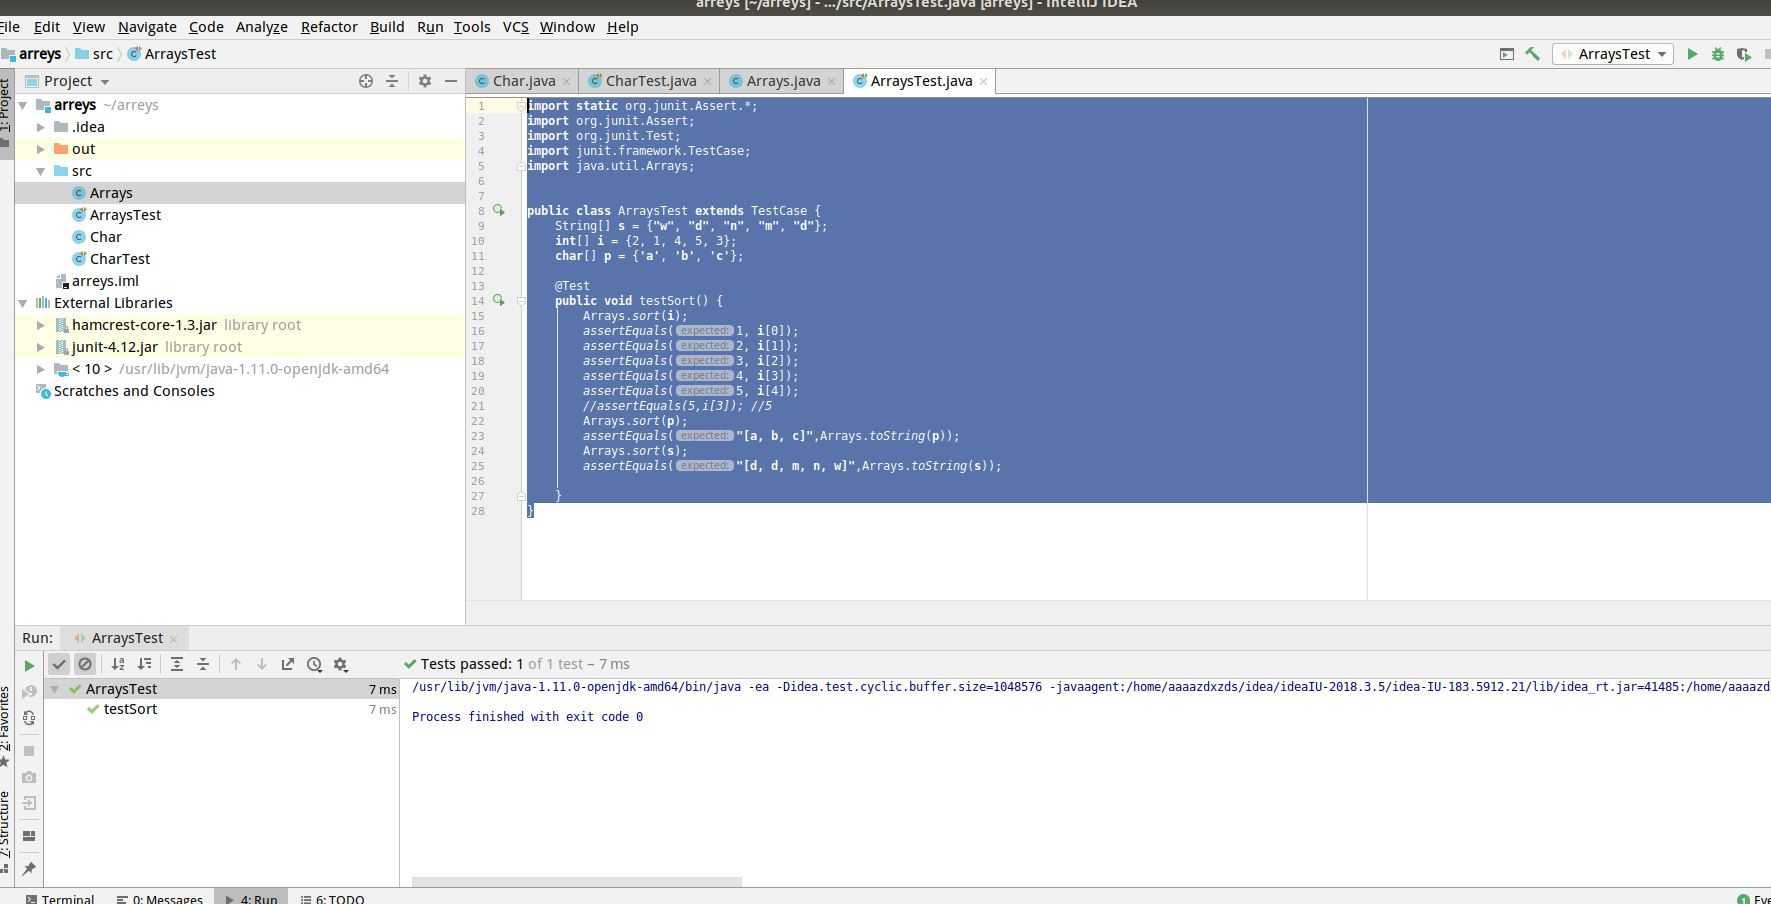1771x904 pixels.
Task: Expand the .idea folder
Action: click(x=41, y=127)
